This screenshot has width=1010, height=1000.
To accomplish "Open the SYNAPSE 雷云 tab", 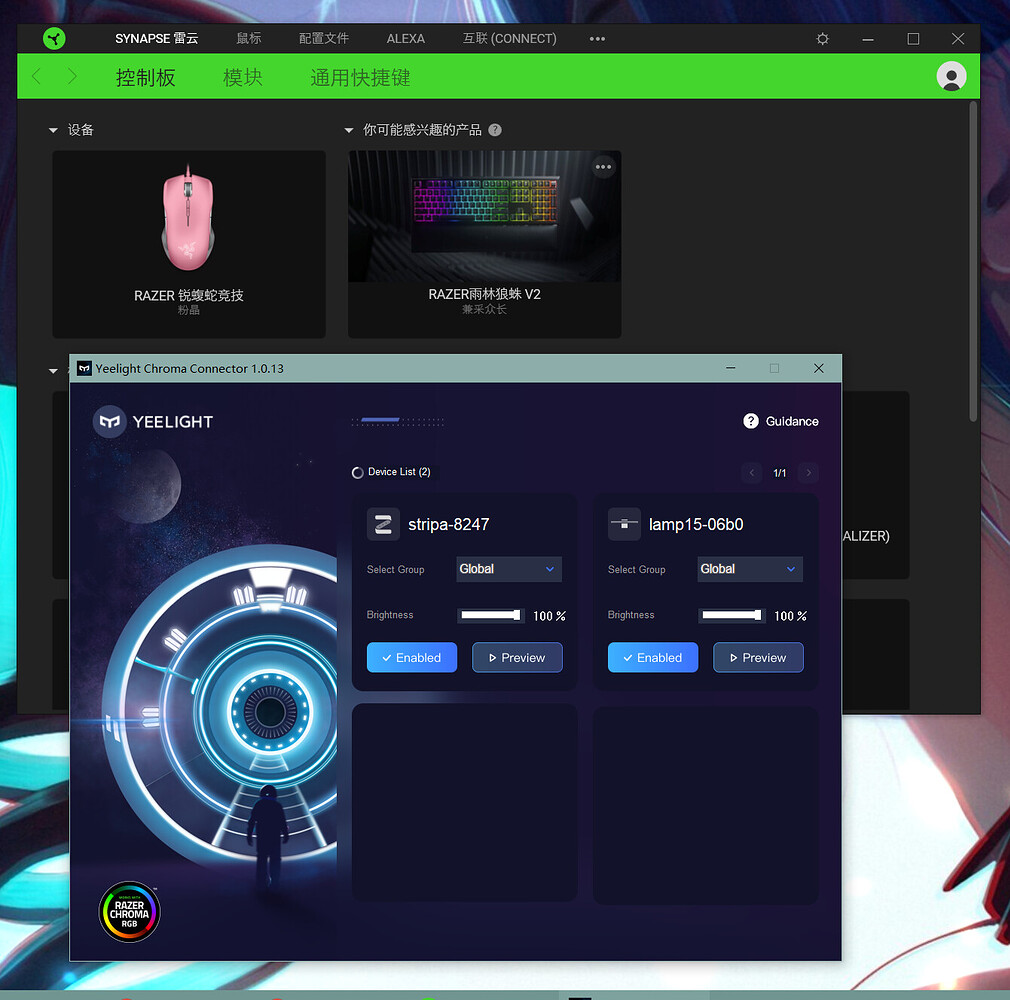I will click(157, 39).
